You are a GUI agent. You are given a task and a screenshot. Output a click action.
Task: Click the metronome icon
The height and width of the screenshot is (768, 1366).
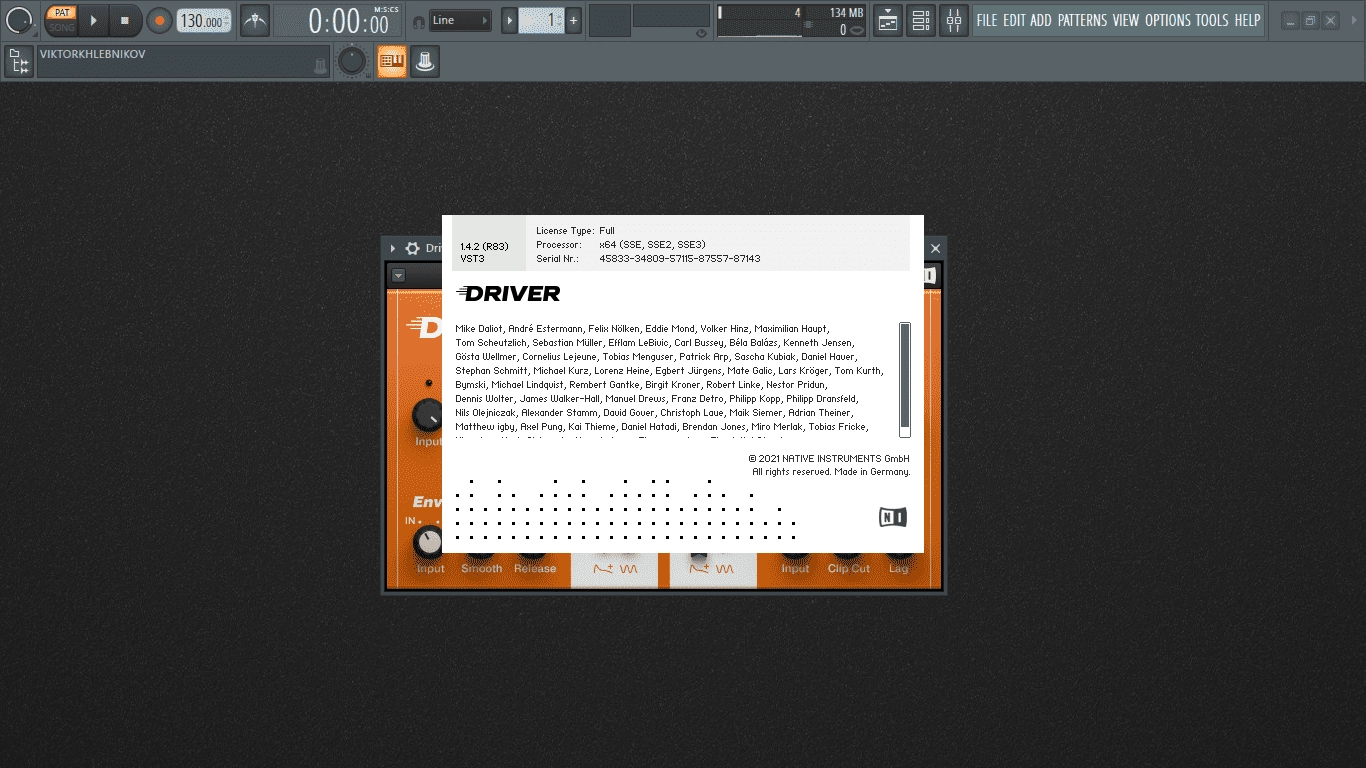255,20
